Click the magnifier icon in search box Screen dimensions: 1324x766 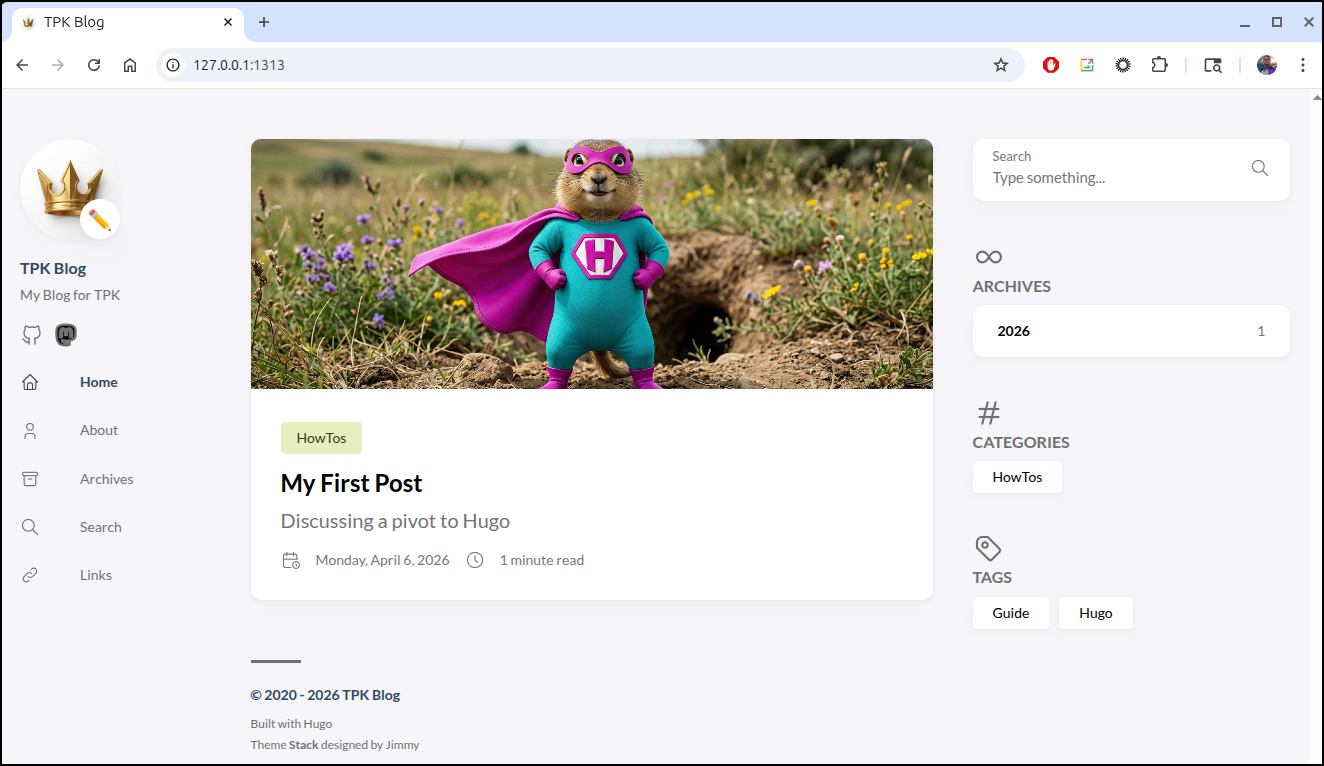coord(1259,168)
